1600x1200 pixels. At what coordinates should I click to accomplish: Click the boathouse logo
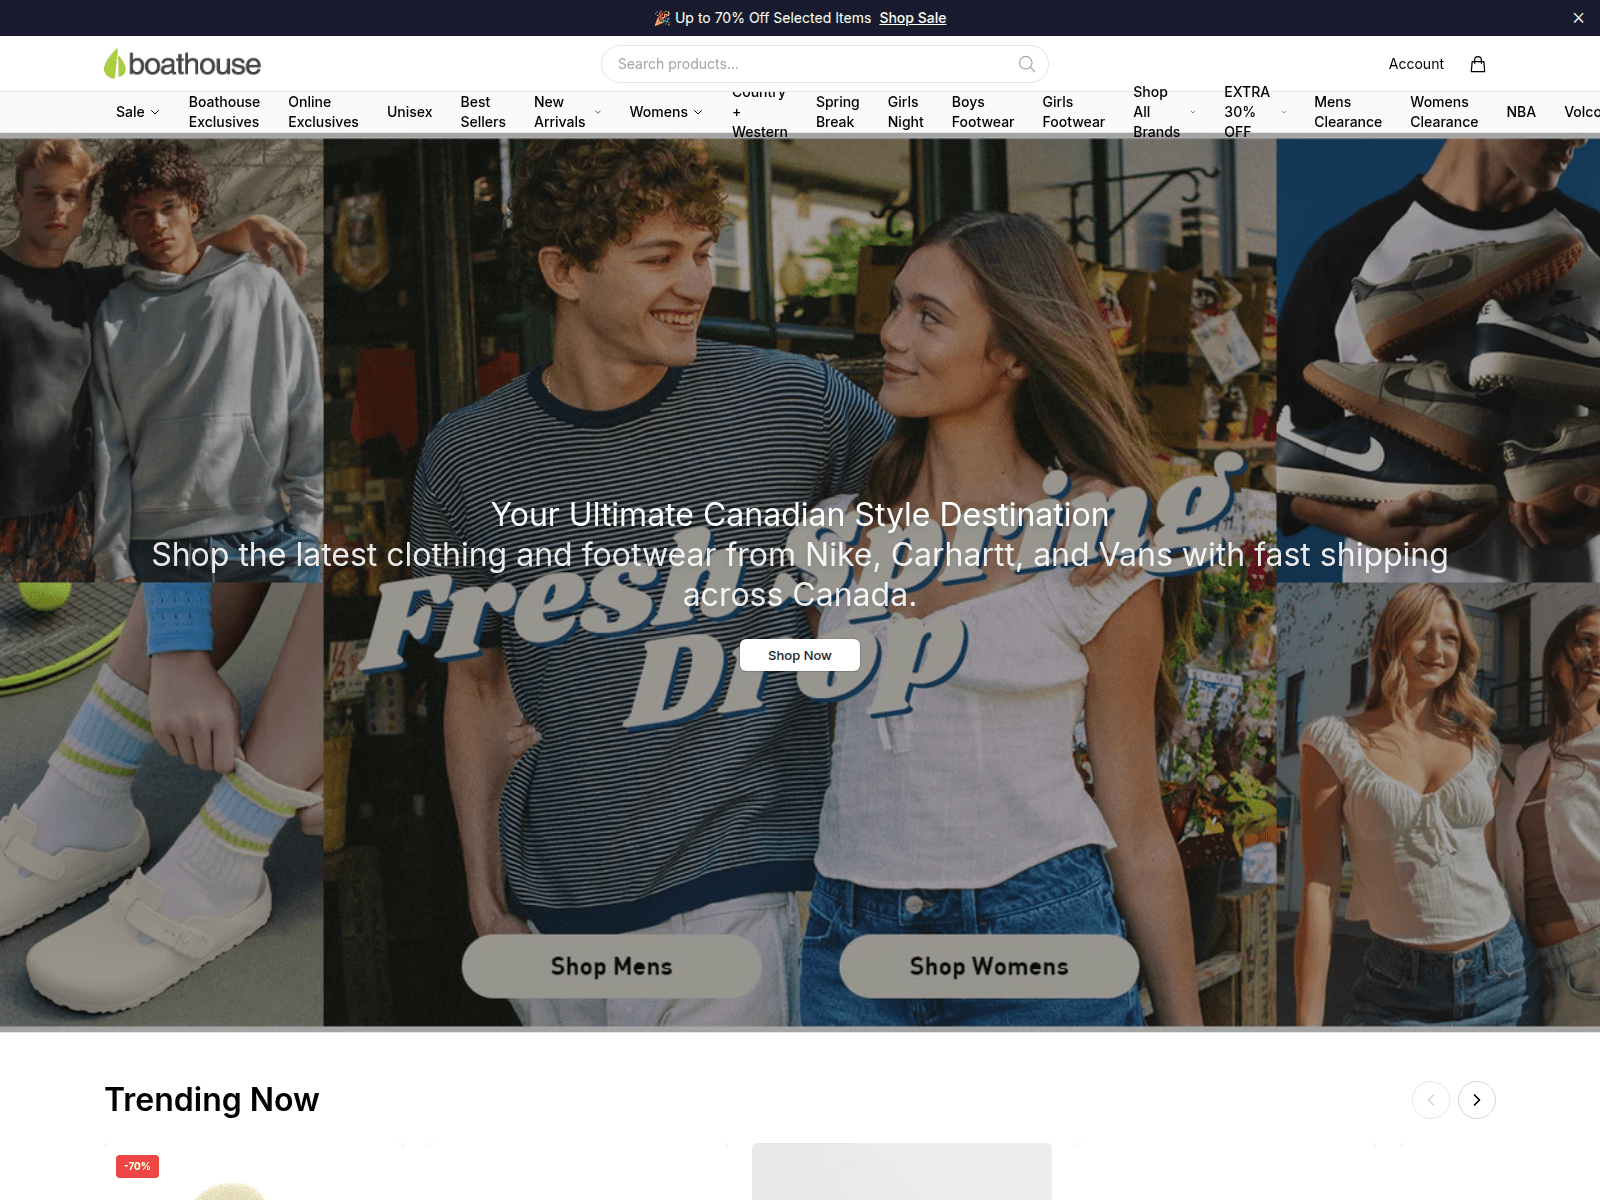point(182,64)
